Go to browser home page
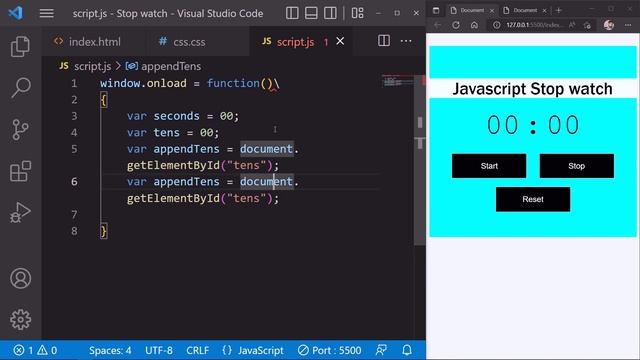Screen dimensions: 640x360 tap(474, 25)
